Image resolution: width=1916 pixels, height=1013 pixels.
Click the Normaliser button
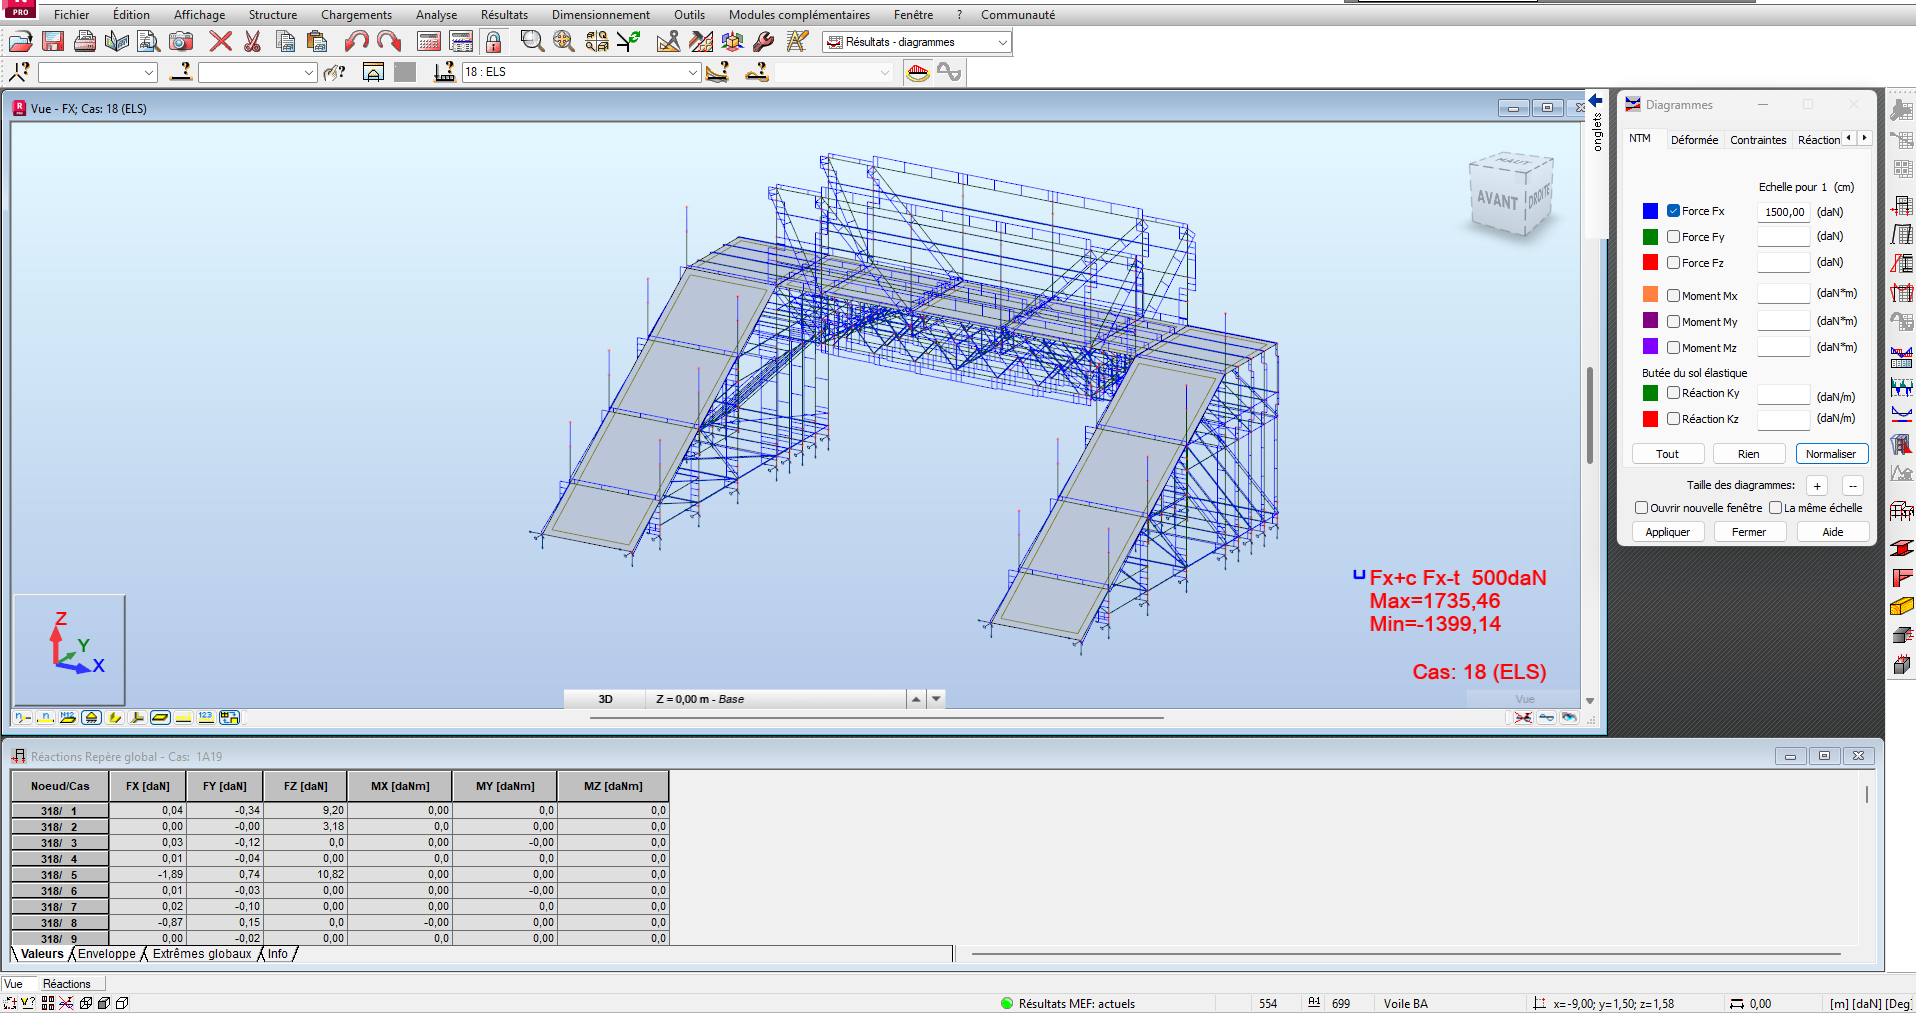(1831, 454)
